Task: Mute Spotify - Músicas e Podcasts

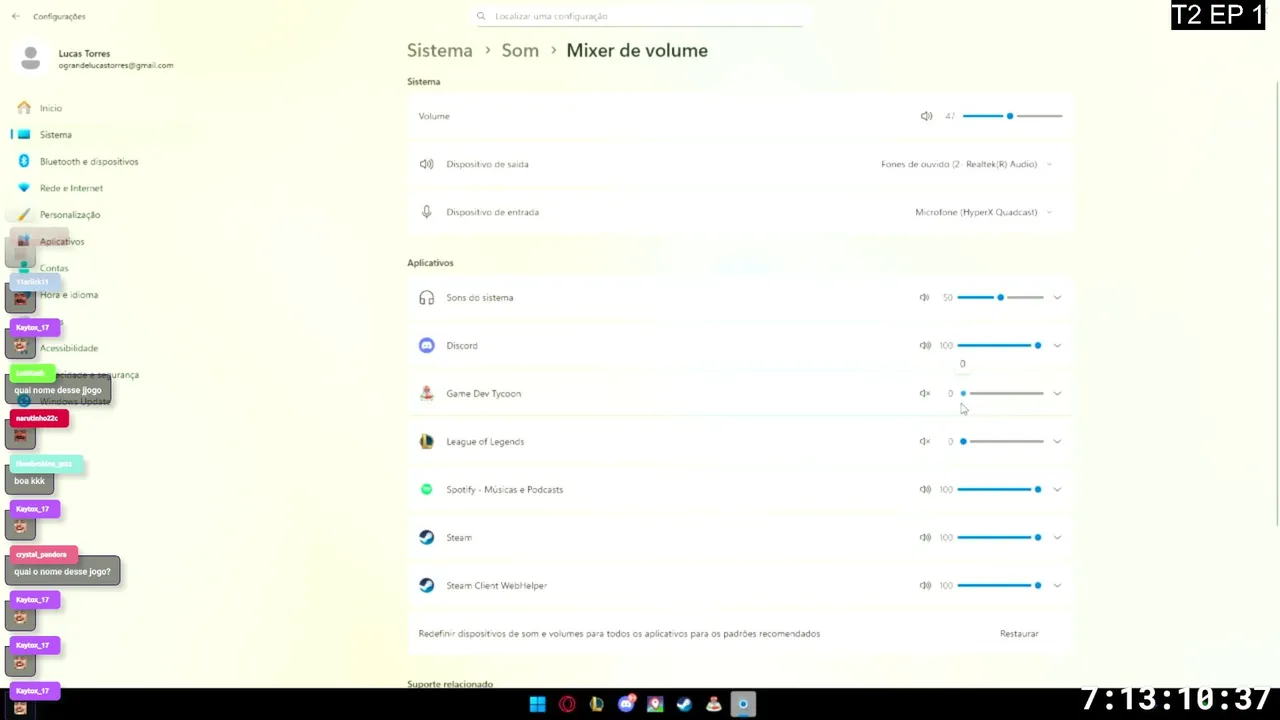Action: point(925,489)
